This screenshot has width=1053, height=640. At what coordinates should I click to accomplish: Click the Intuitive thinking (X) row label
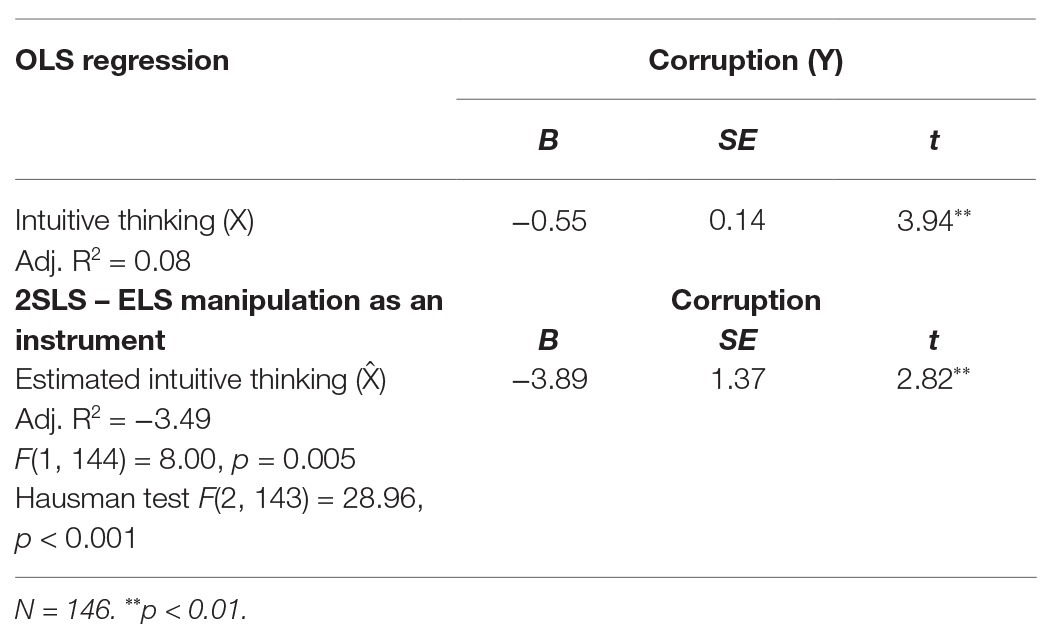pos(135,220)
